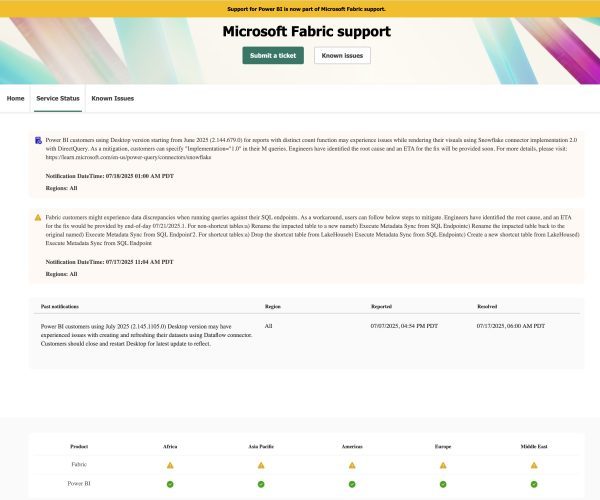
Task: Open the learn.microsoft.com Snowflake connector link
Action: click(x=128, y=157)
